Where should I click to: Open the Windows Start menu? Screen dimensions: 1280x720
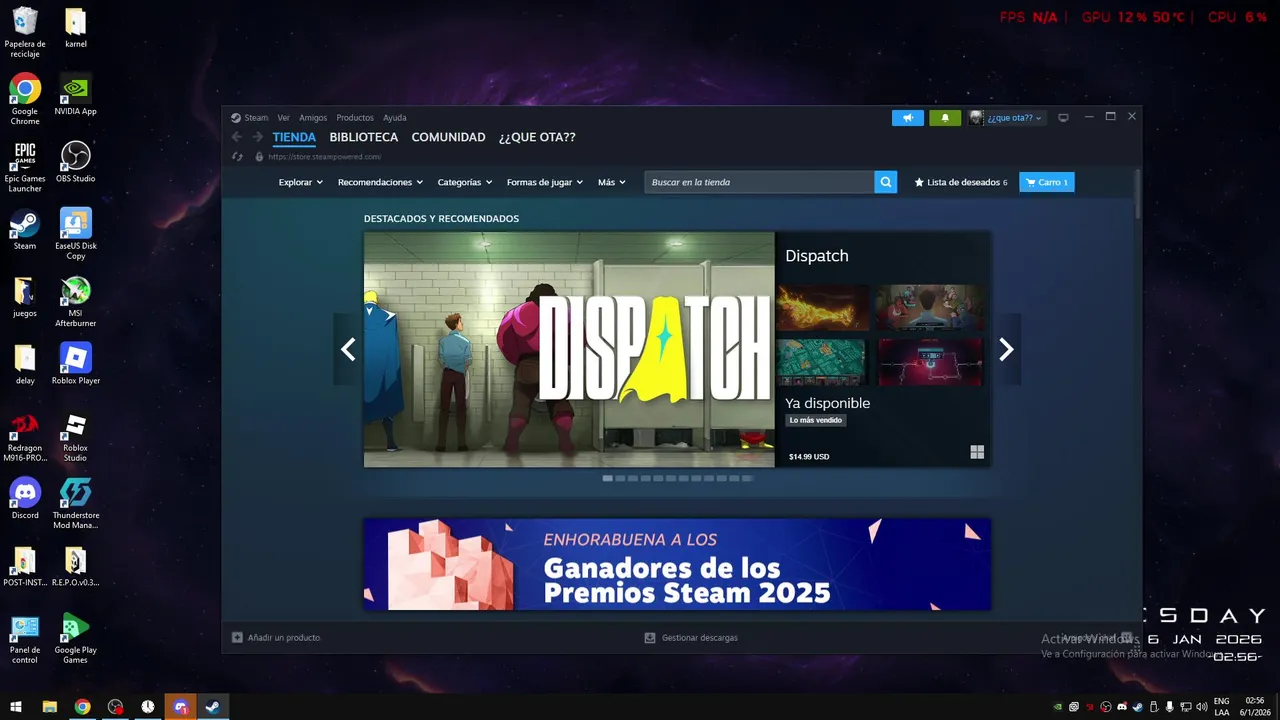pyautogui.click(x=16, y=707)
